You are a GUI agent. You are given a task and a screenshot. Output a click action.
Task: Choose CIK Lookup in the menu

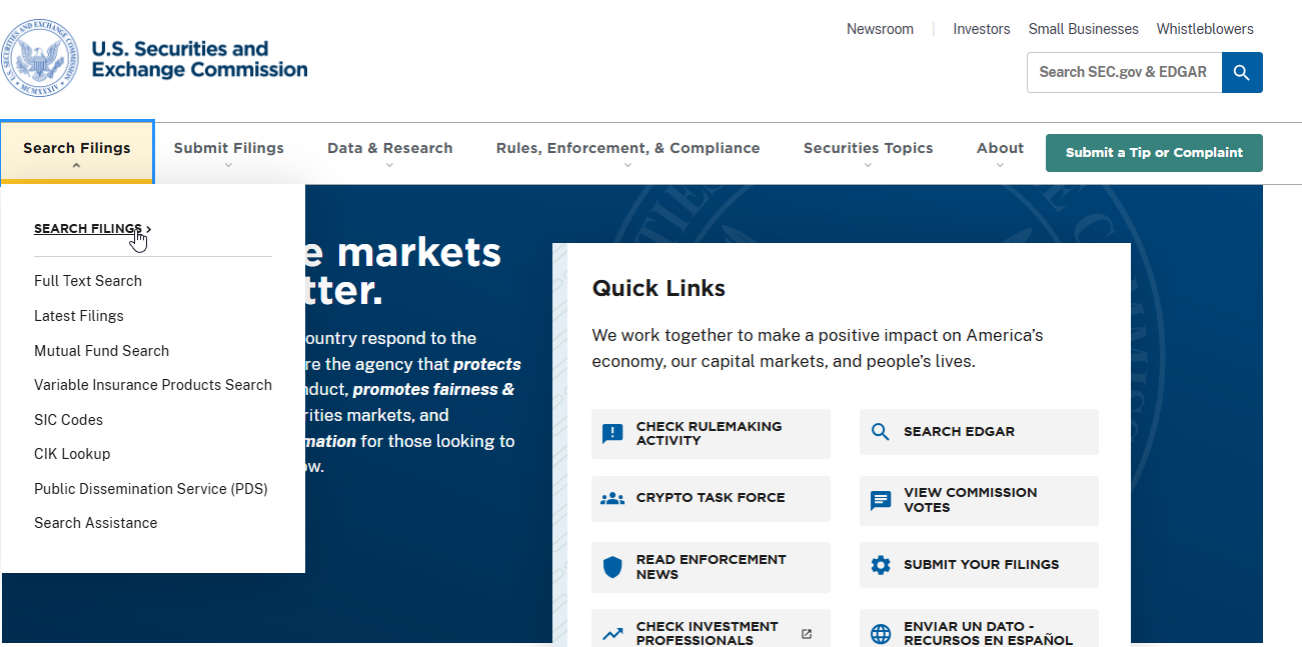coord(72,454)
